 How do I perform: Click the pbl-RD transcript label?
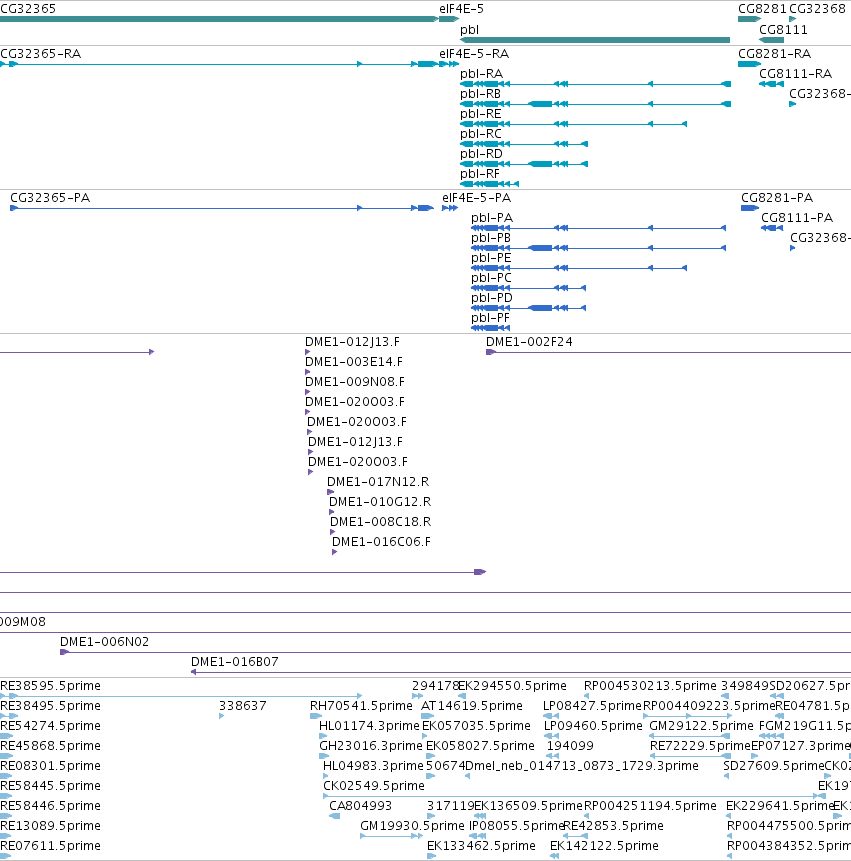click(x=481, y=154)
